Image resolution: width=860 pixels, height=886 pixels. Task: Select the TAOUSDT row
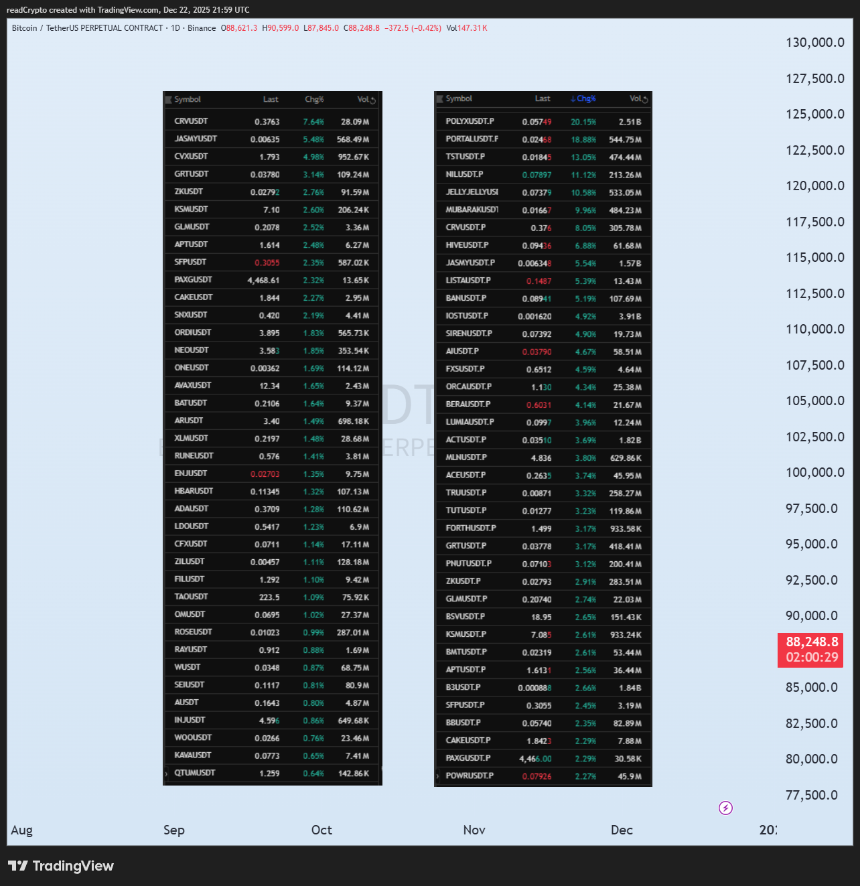[272, 597]
